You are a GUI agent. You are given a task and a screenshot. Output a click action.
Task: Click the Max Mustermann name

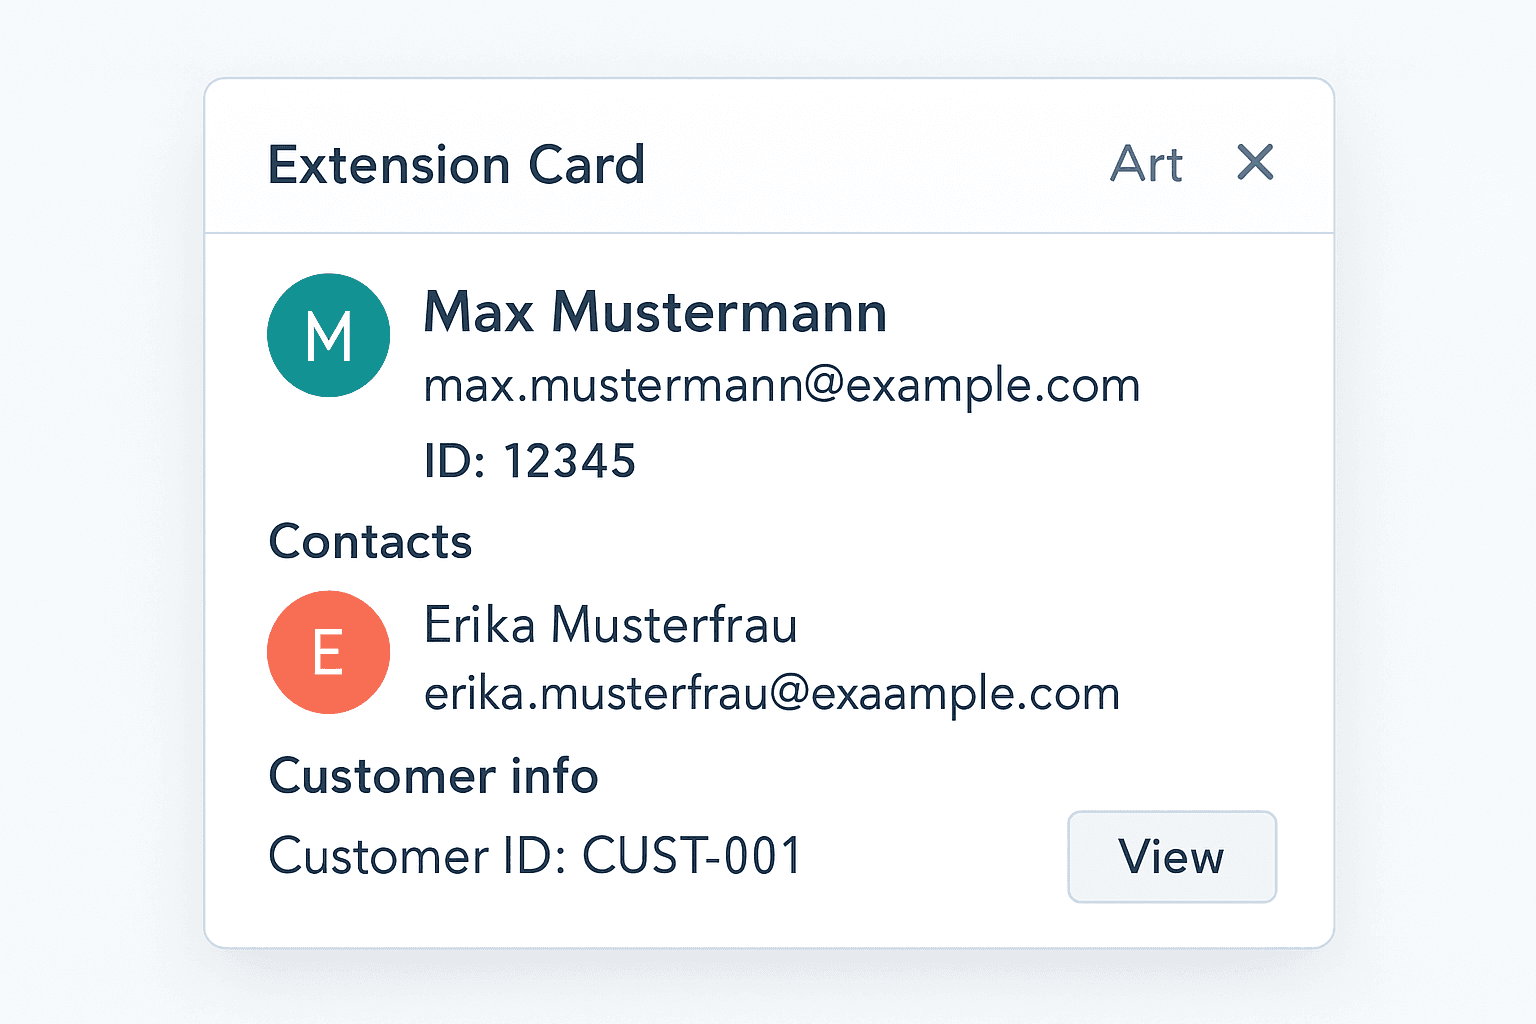click(x=655, y=312)
